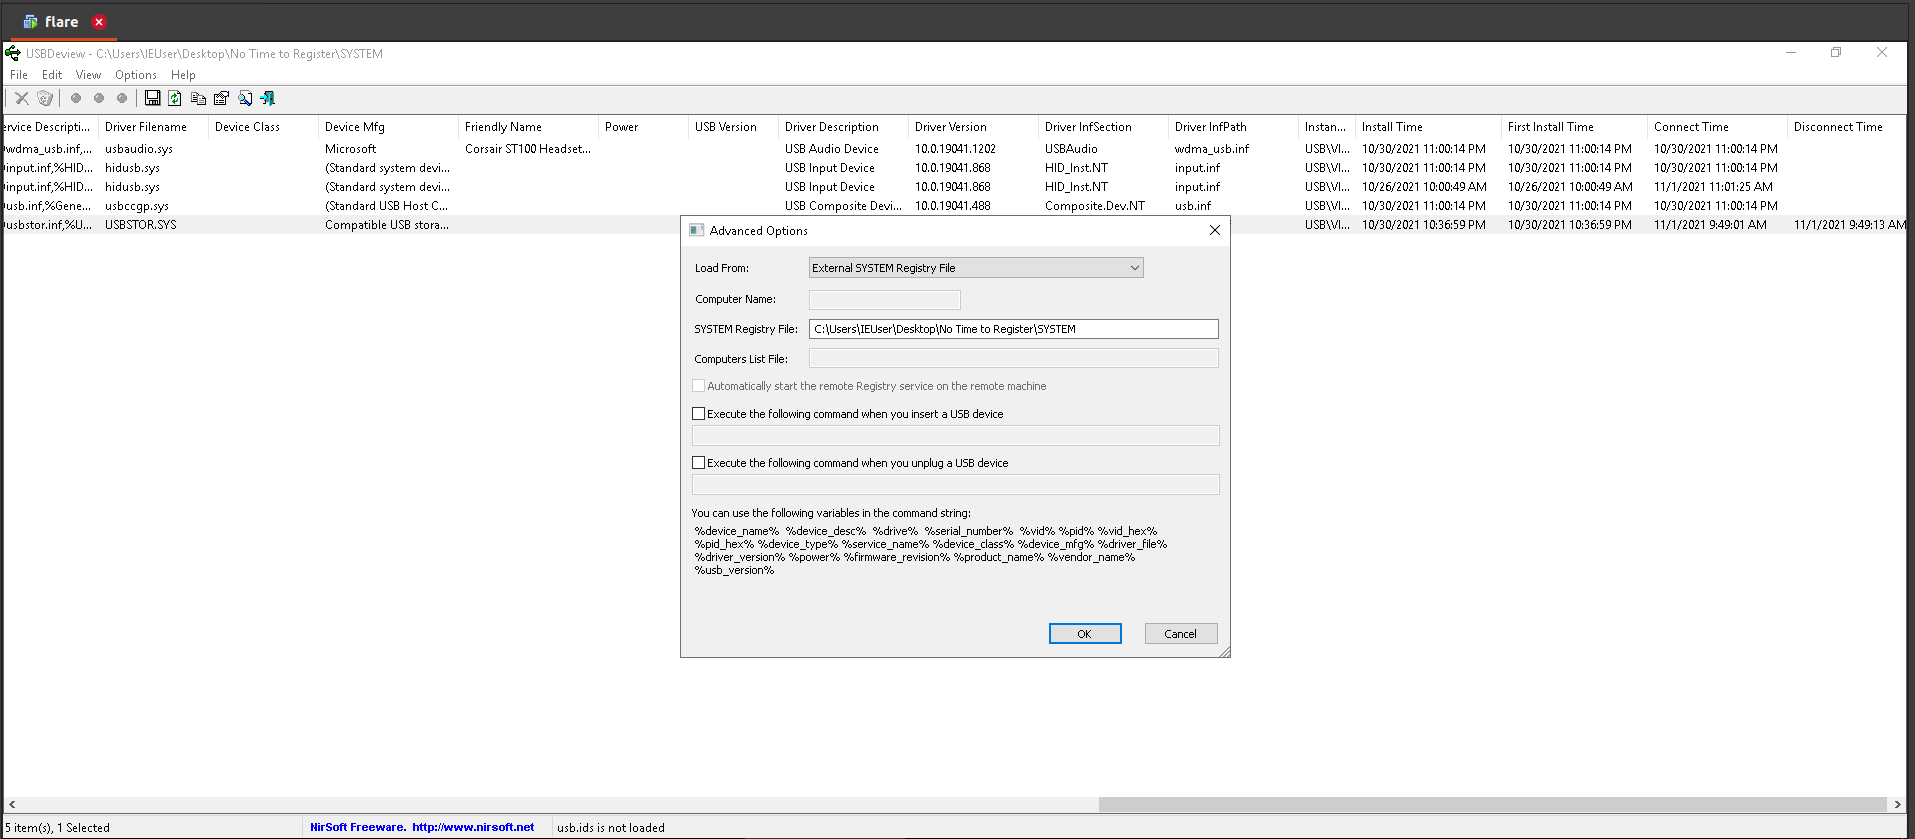Viewport: 1915px width, 839px height.
Task: Click the Save Selected Items floppy icon
Action: point(152,98)
